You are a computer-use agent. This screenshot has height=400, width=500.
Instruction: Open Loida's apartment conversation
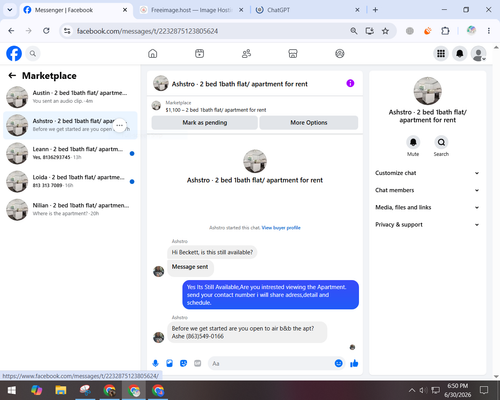70,182
